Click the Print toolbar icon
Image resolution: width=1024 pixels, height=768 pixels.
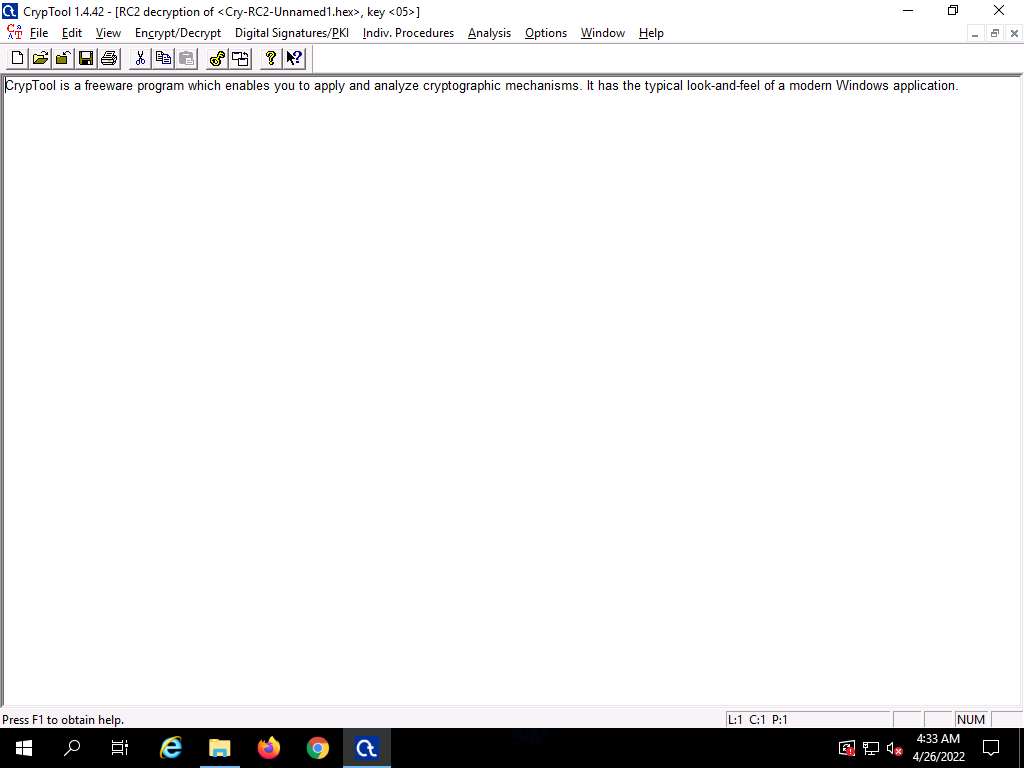click(x=109, y=58)
